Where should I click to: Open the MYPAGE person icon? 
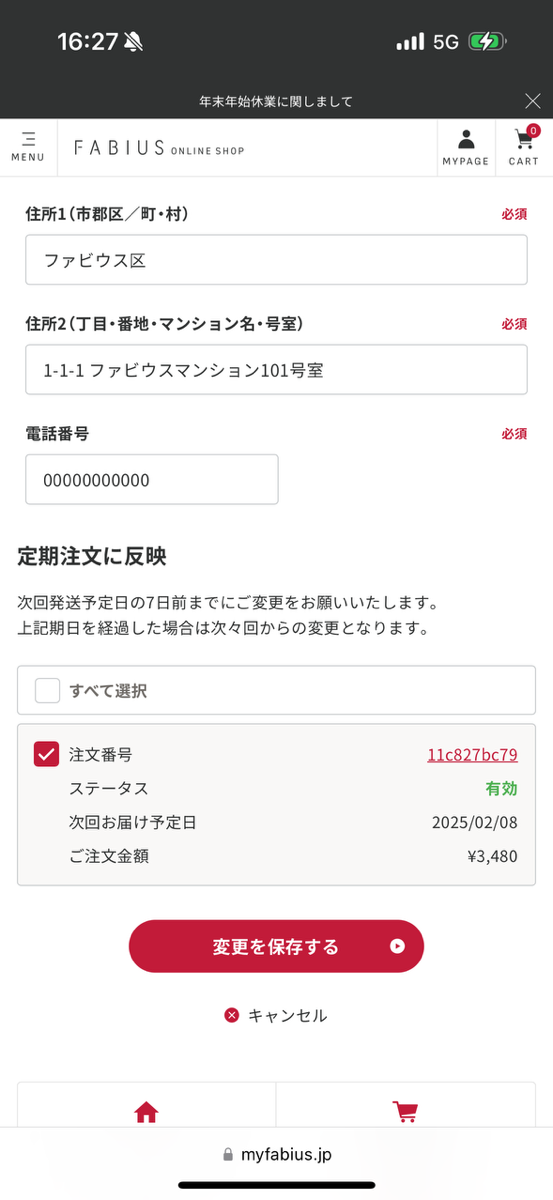[x=466, y=147]
